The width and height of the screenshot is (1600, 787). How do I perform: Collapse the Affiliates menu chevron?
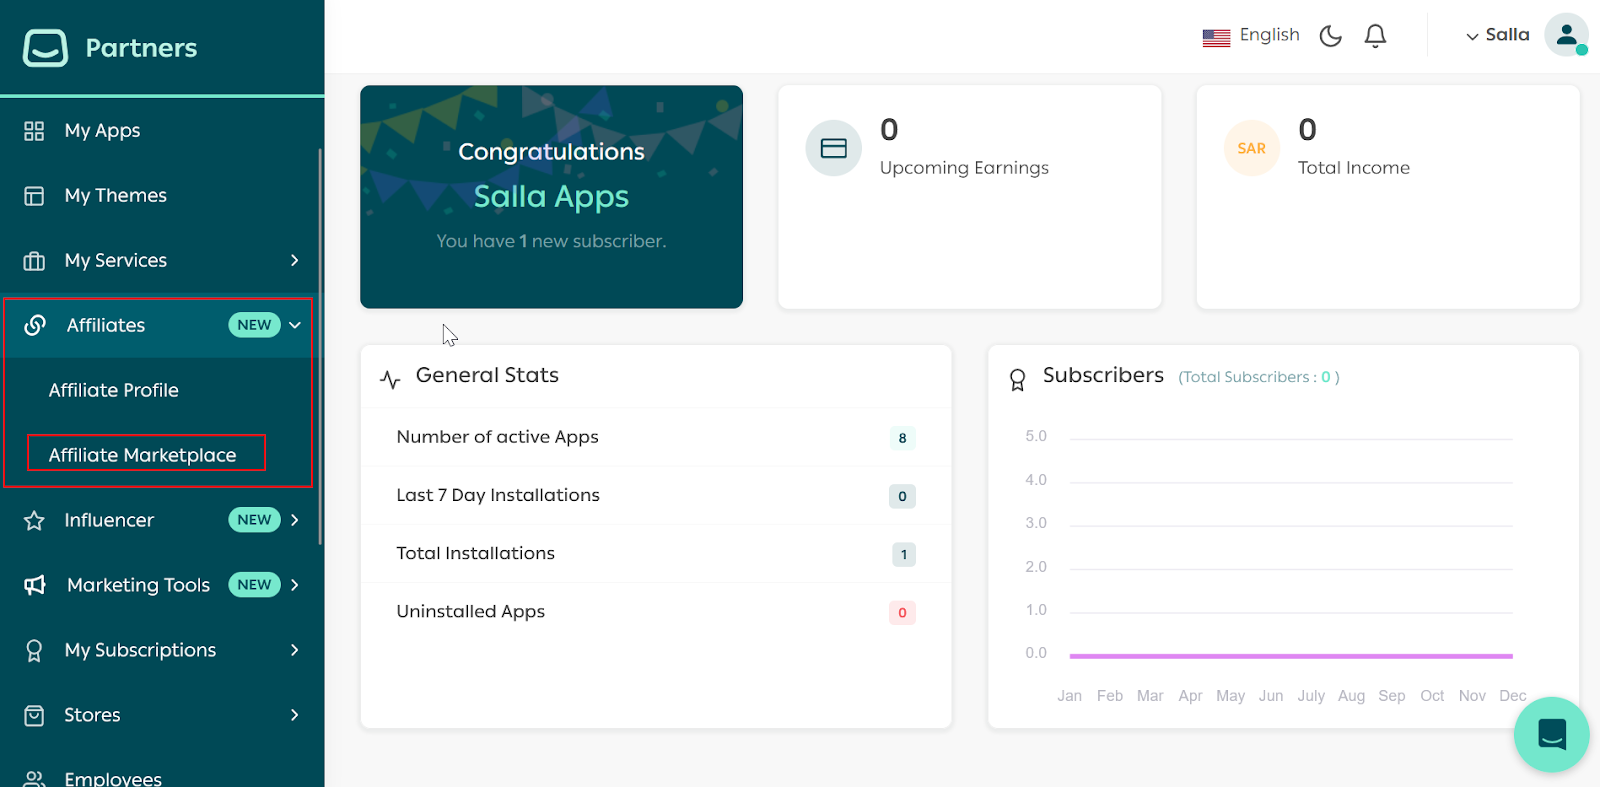coord(295,325)
